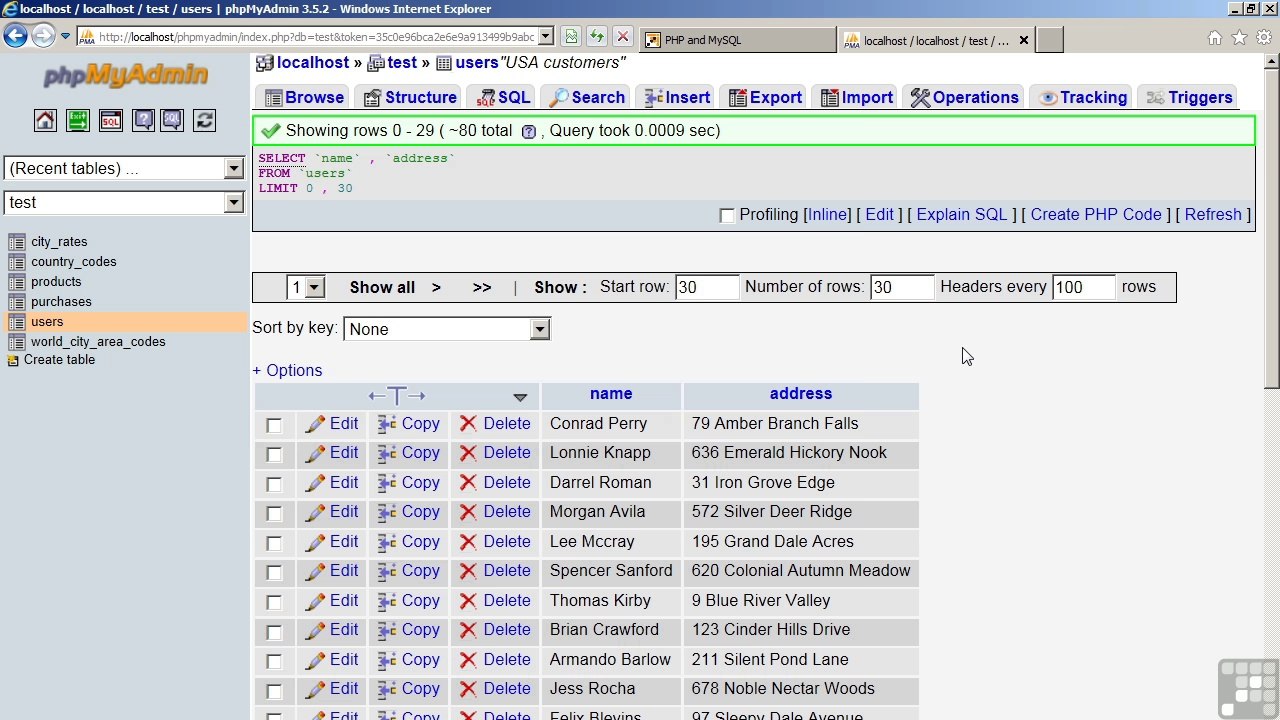Click the table icon beside purchases
This screenshot has height=720, width=1280.
16,302
